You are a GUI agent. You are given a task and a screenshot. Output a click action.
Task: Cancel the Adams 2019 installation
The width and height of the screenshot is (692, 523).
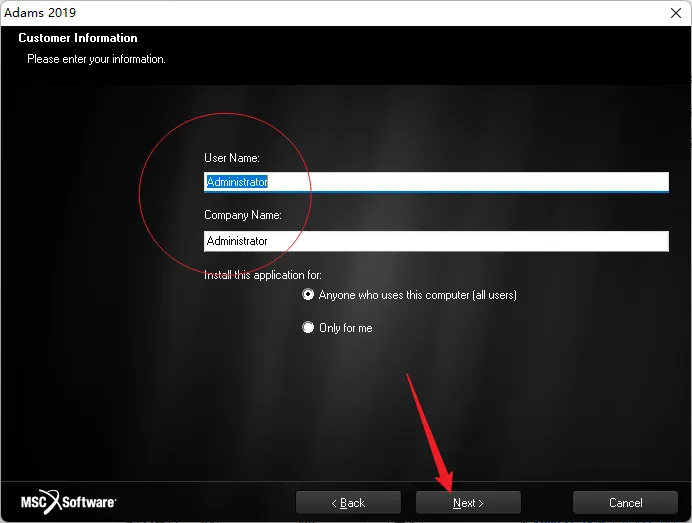[625, 503]
